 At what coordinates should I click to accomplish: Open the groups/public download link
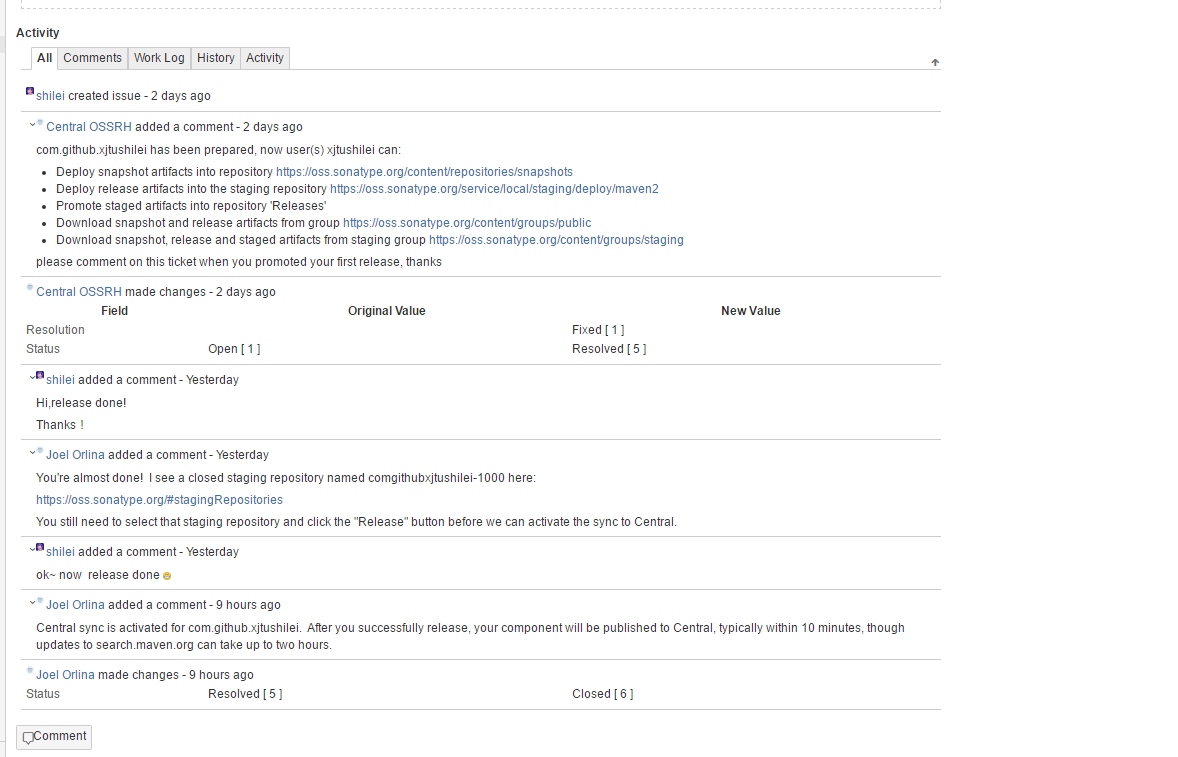click(x=466, y=223)
